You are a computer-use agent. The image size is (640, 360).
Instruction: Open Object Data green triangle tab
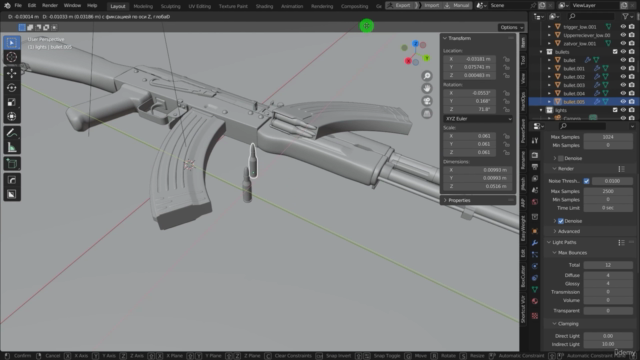click(535, 289)
